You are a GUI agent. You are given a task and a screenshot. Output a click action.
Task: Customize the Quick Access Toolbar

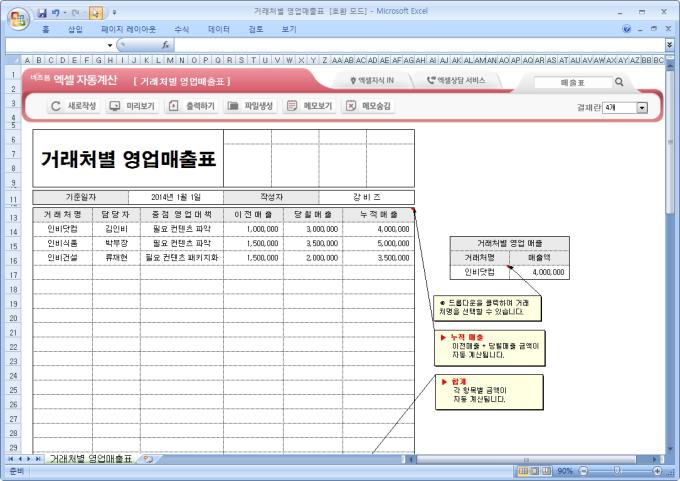[114, 13]
